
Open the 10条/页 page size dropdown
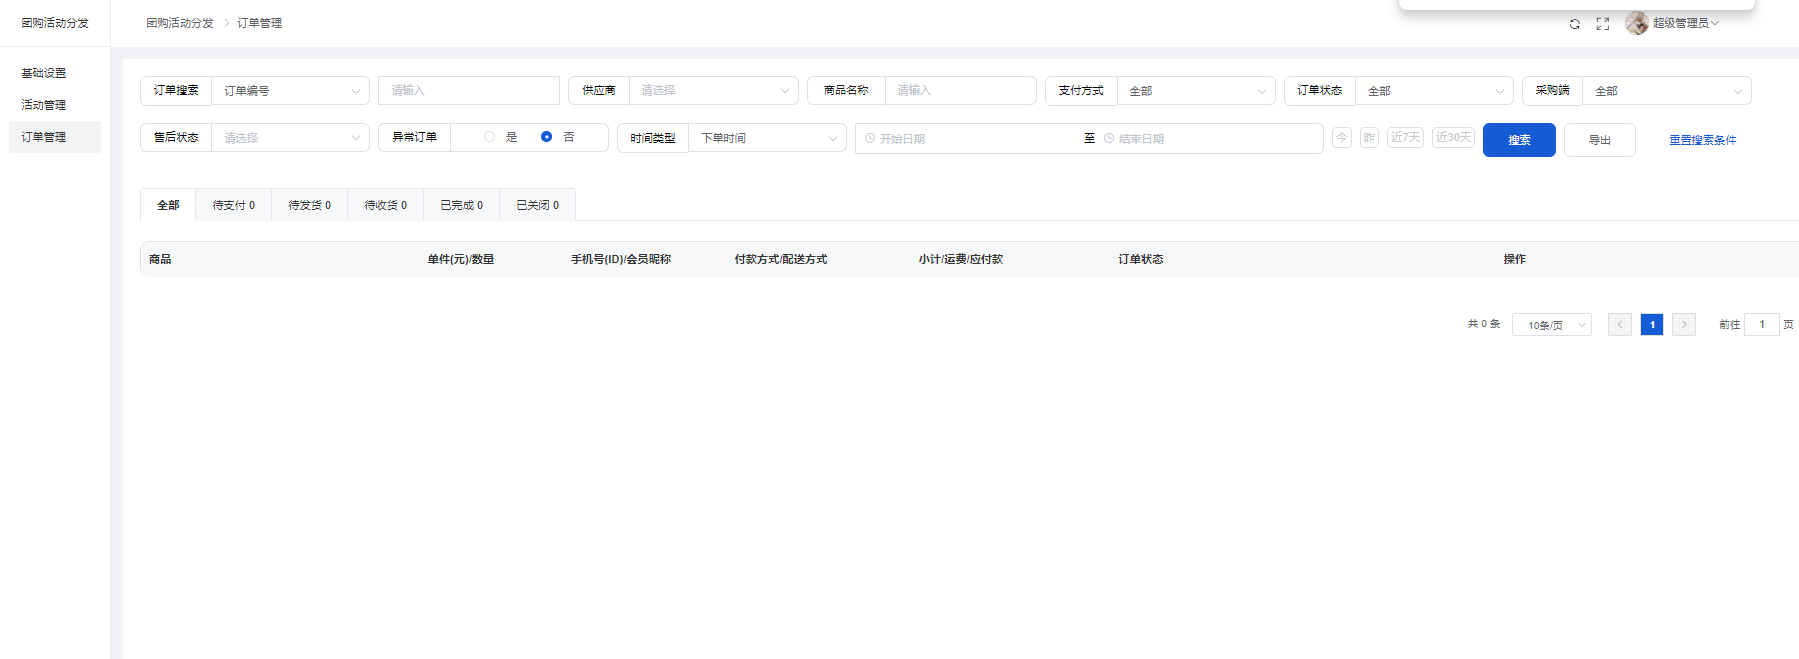pyautogui.click(x=1552, y=325)
